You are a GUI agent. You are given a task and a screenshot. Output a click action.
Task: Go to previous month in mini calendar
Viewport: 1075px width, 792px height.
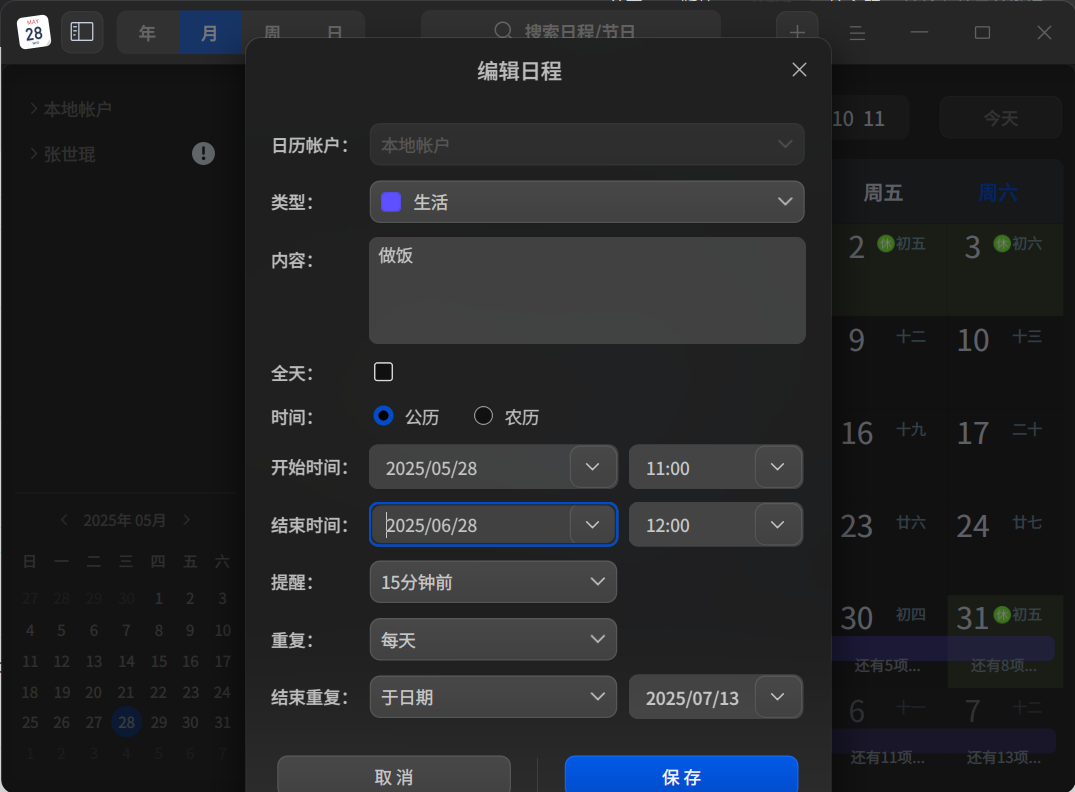[x=64, y=520]
